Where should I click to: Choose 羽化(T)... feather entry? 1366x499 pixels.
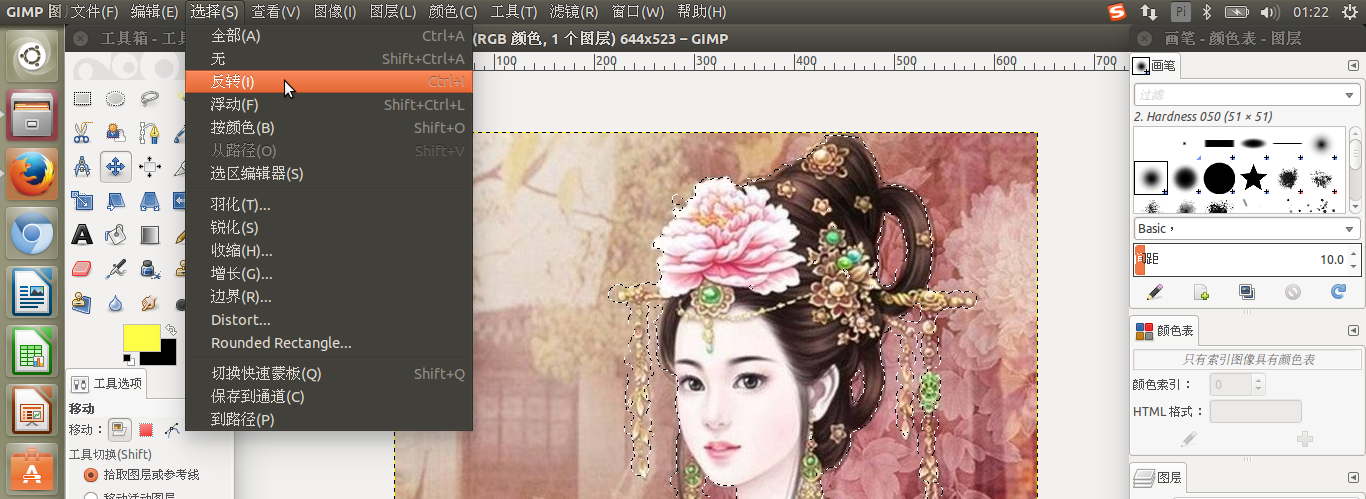point(329,204)
